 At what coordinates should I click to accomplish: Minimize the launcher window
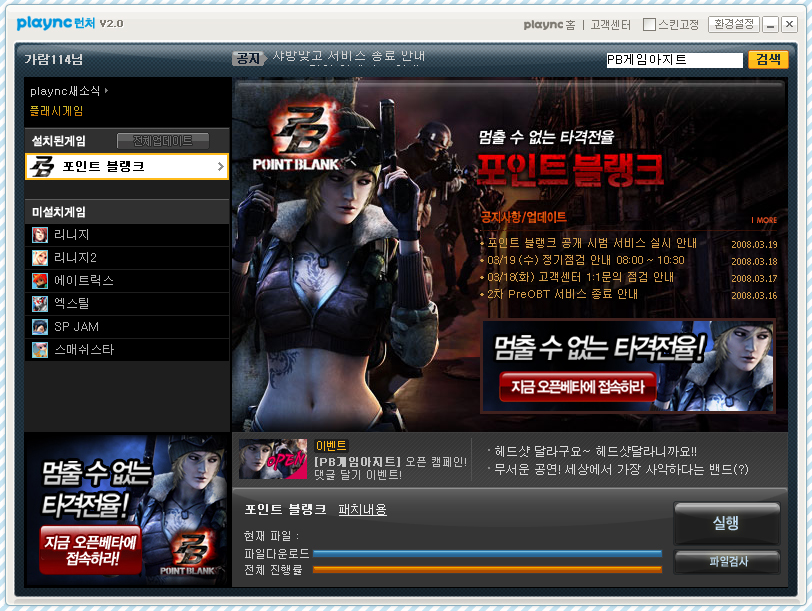point(771,25)
